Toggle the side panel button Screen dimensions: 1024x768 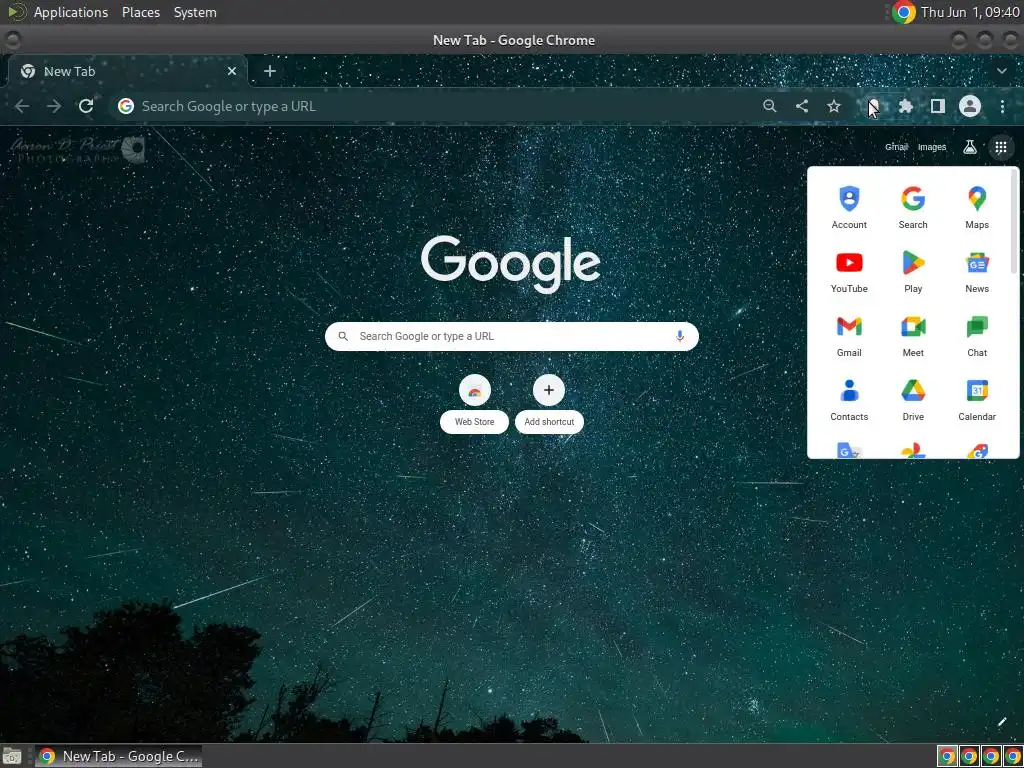938,106
